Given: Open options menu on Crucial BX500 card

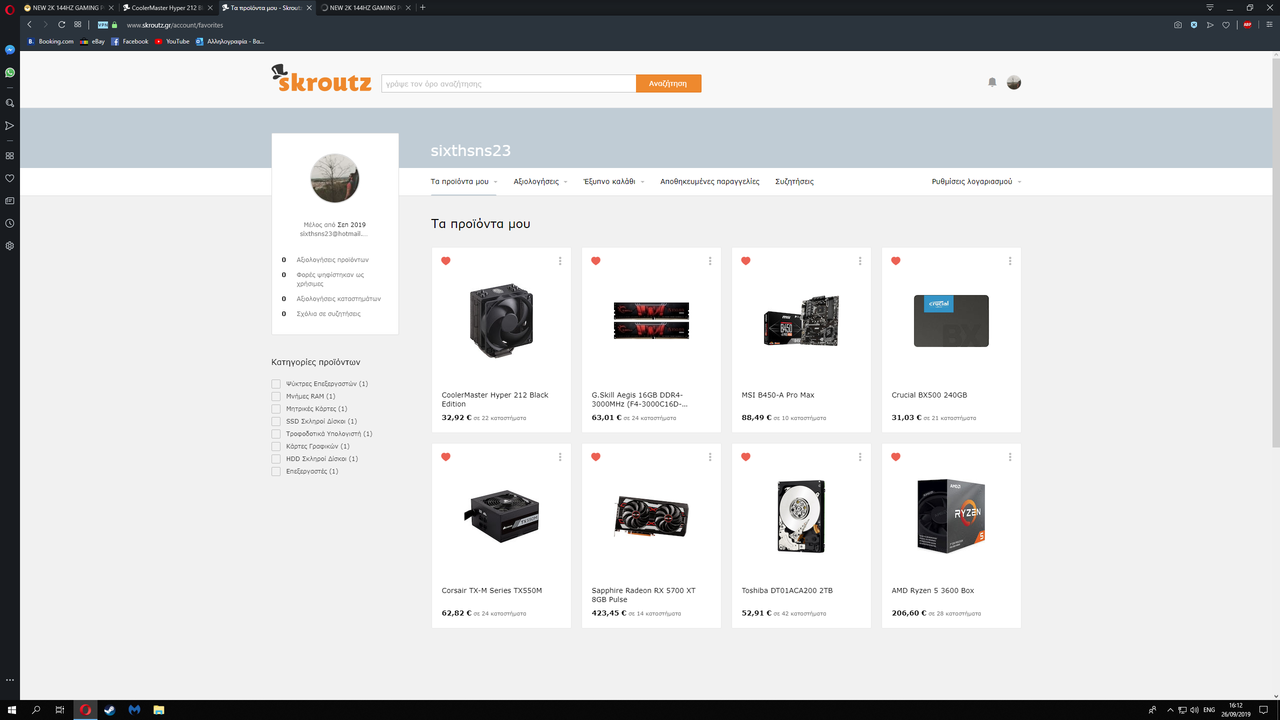Looking at the screenshot, I should 1010,261.
